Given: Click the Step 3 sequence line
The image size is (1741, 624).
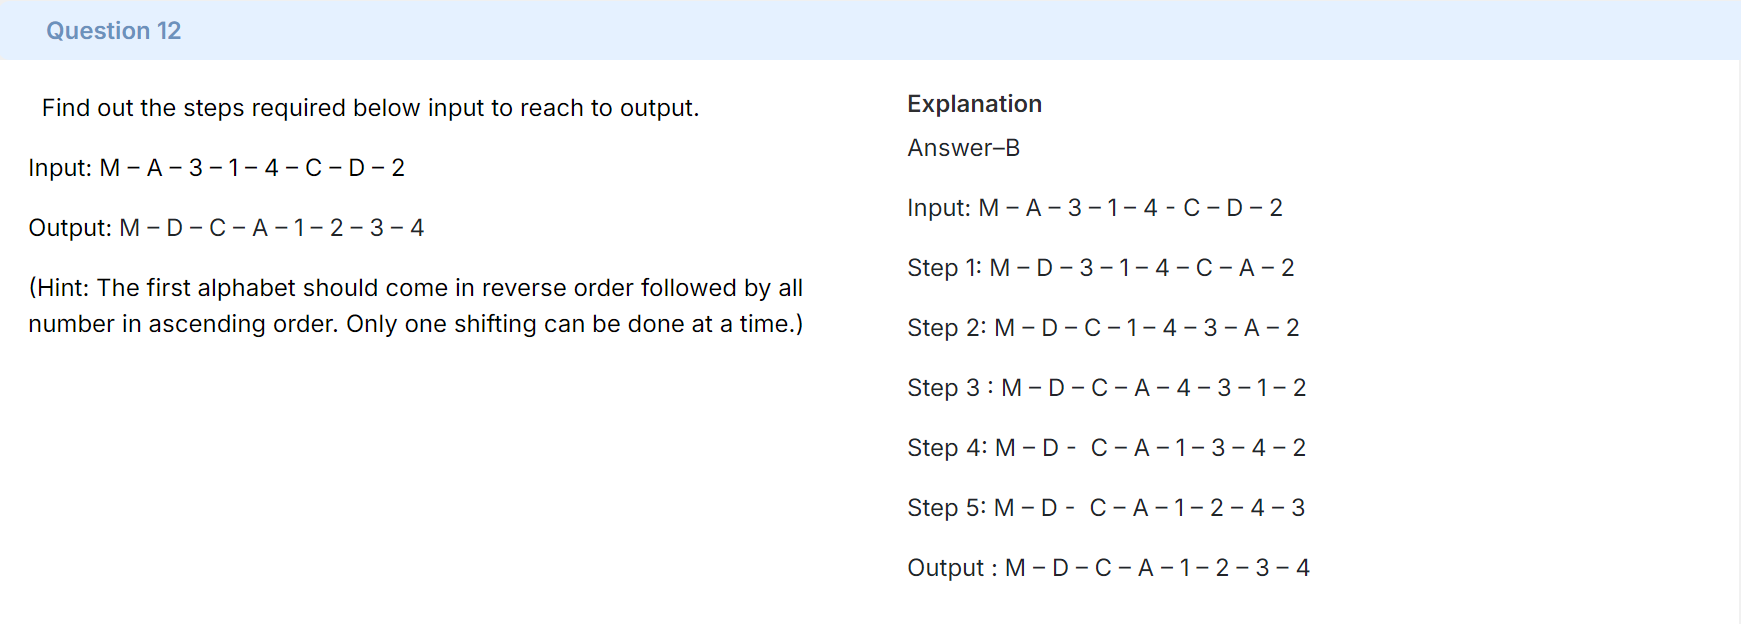Looking at the screenshot, I should (x=1107, y=388).
